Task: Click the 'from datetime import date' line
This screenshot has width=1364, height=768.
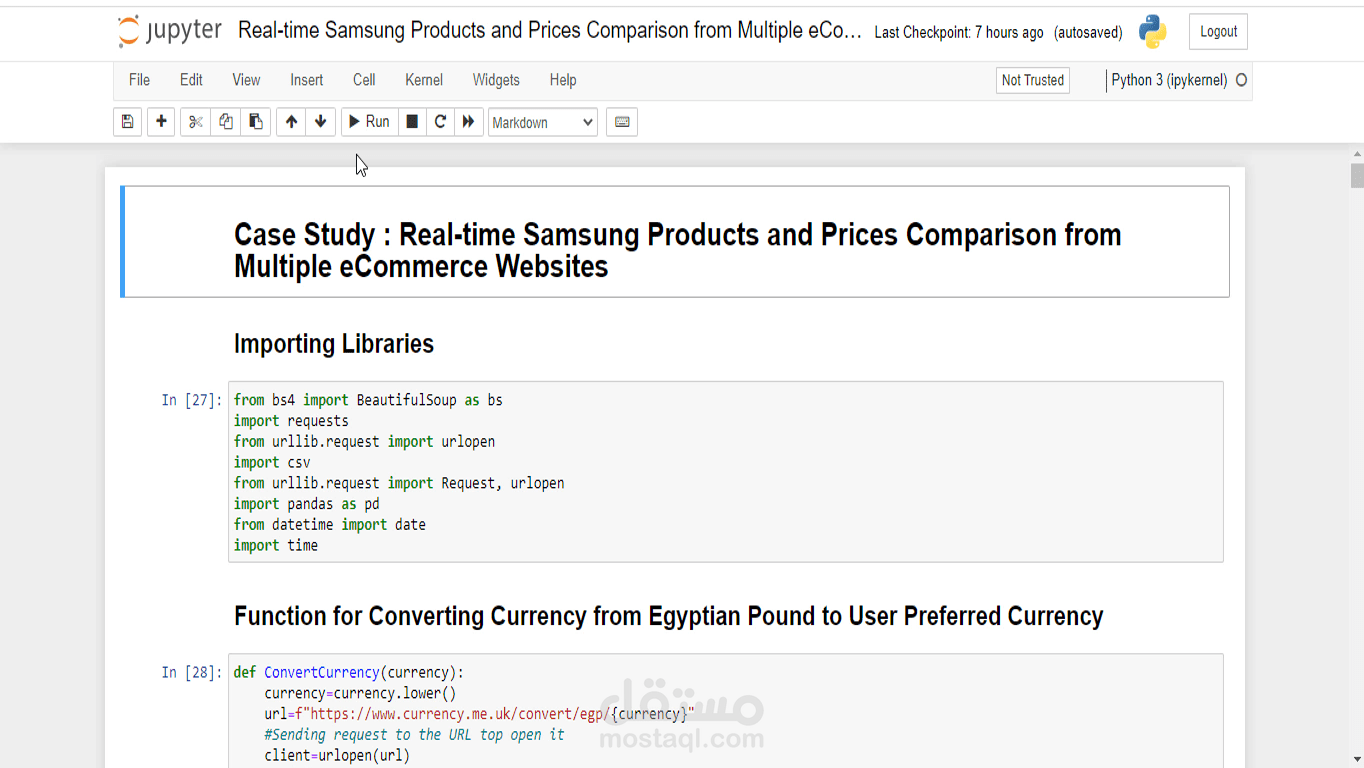Action: (330, 524)
